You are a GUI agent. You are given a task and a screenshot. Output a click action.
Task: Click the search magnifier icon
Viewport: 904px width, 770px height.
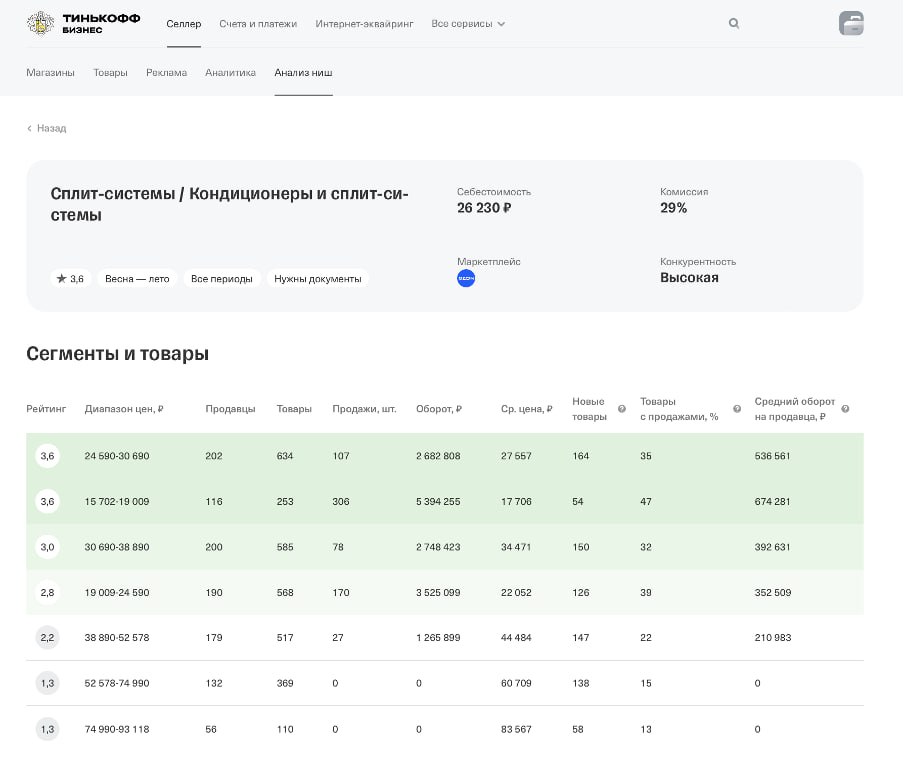(734, 23)
